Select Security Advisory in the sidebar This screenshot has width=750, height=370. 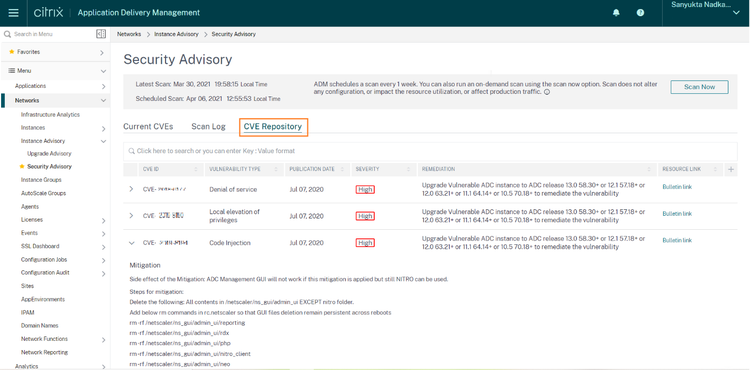tap(49, 166)
